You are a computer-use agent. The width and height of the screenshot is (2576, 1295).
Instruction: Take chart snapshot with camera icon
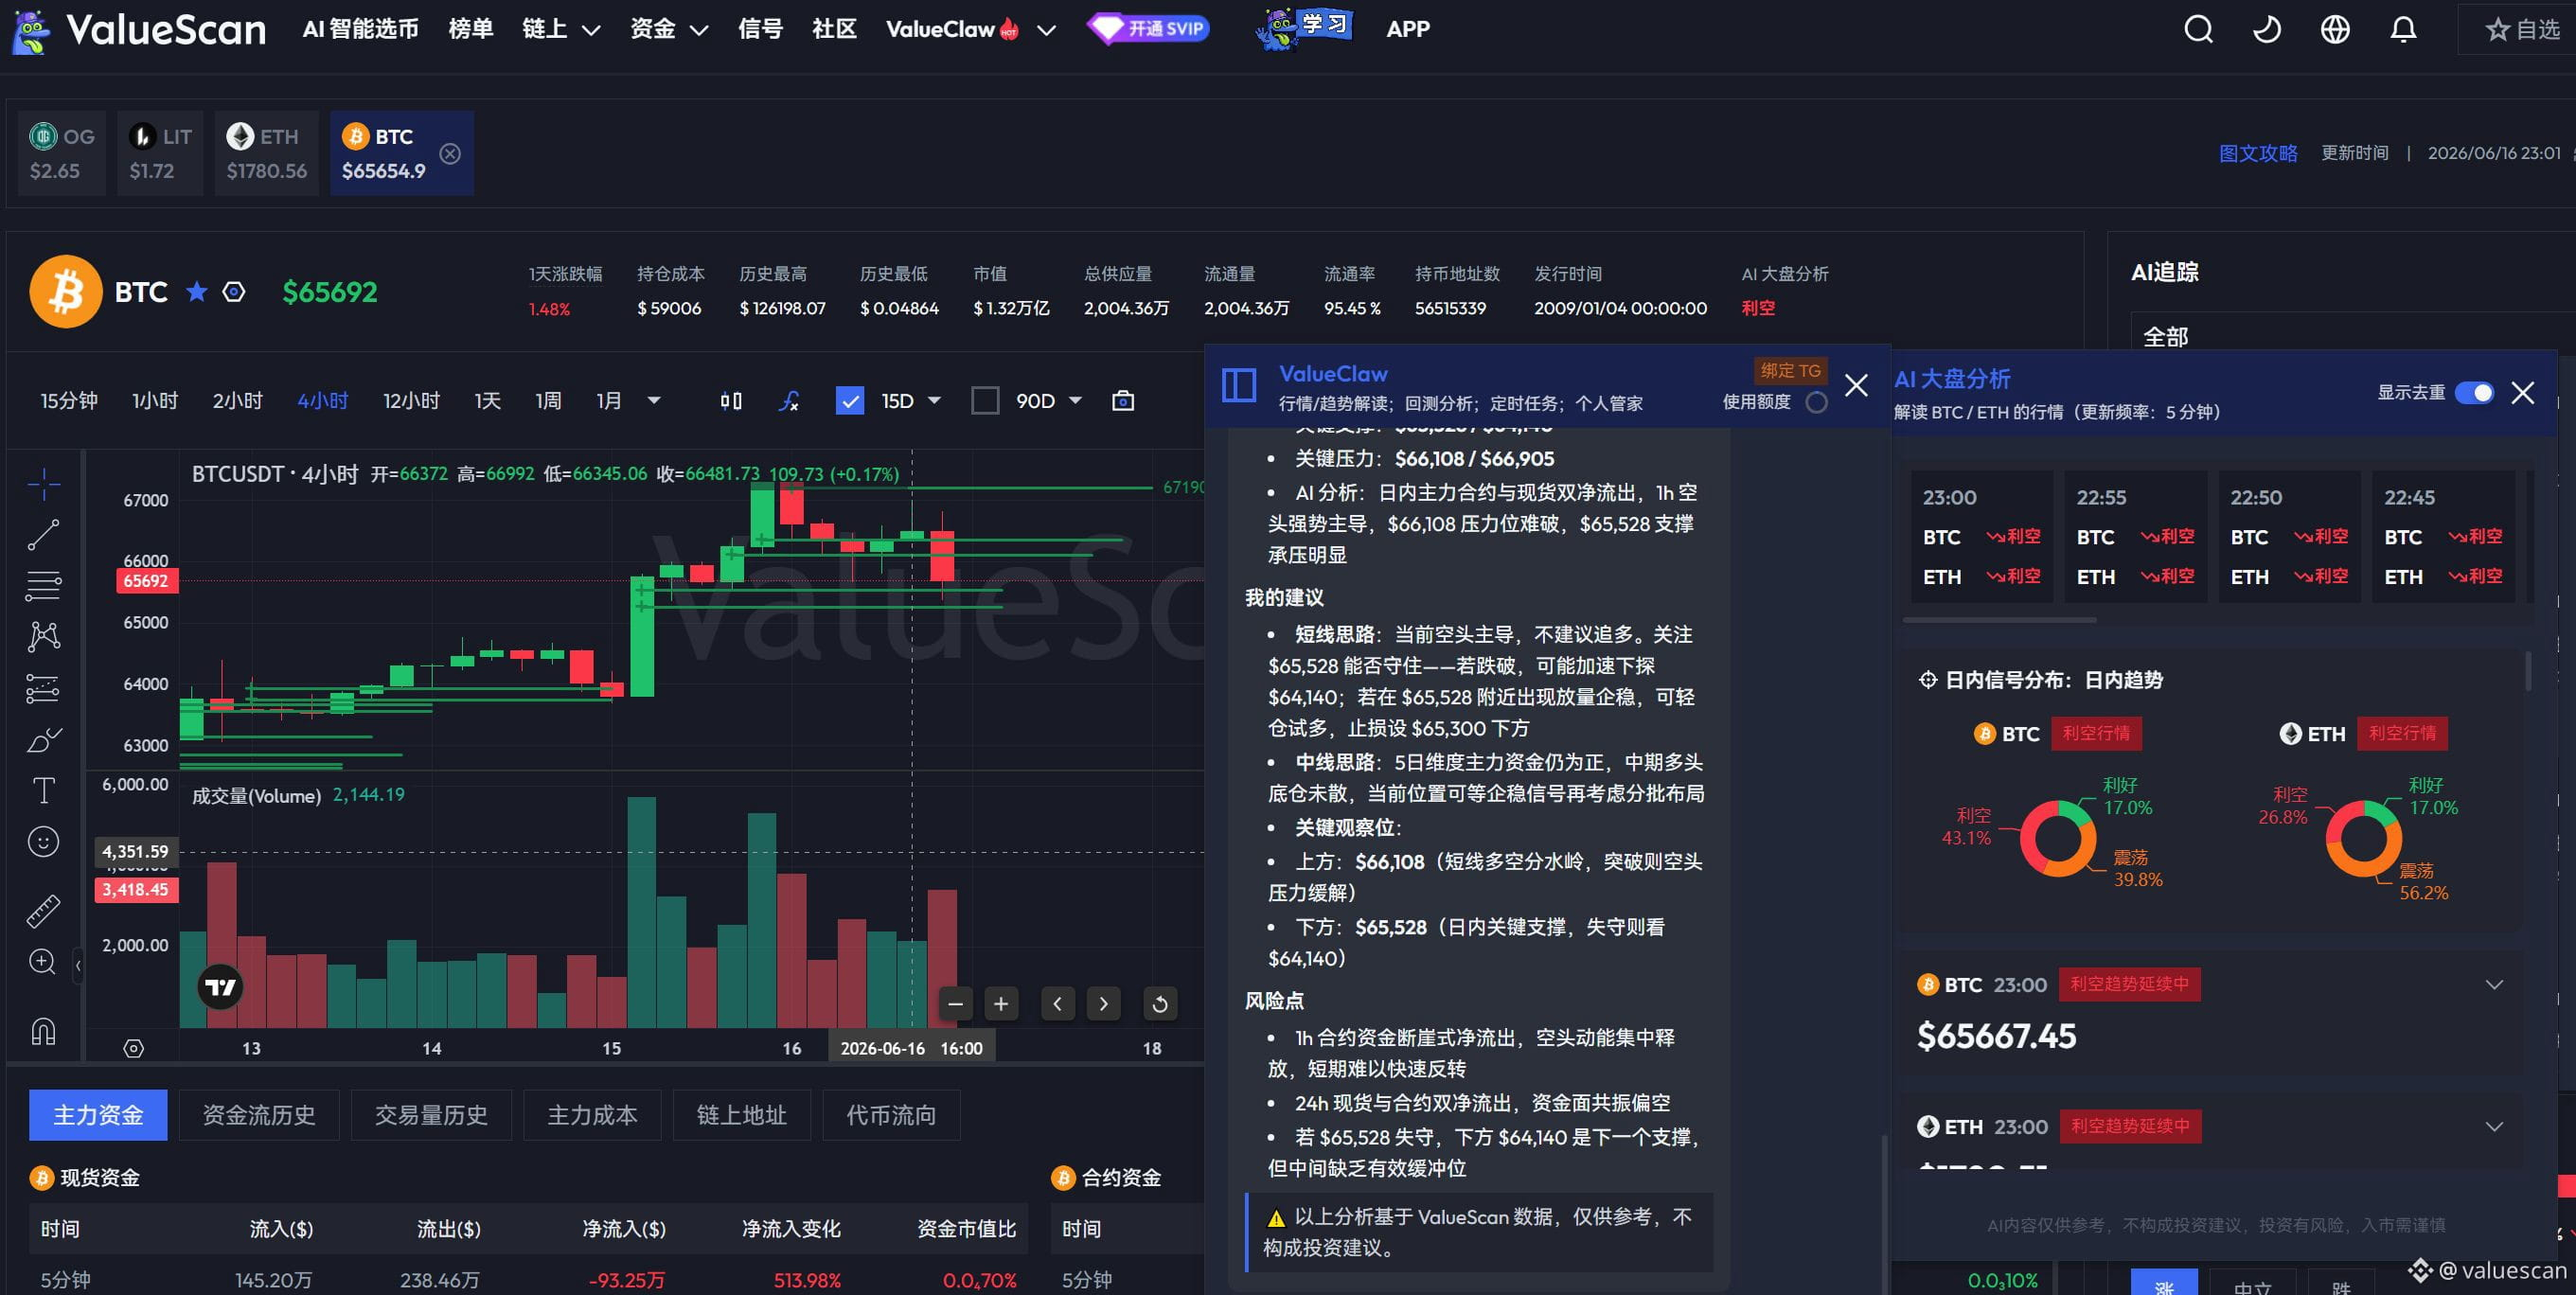[x=1123, y=401]
